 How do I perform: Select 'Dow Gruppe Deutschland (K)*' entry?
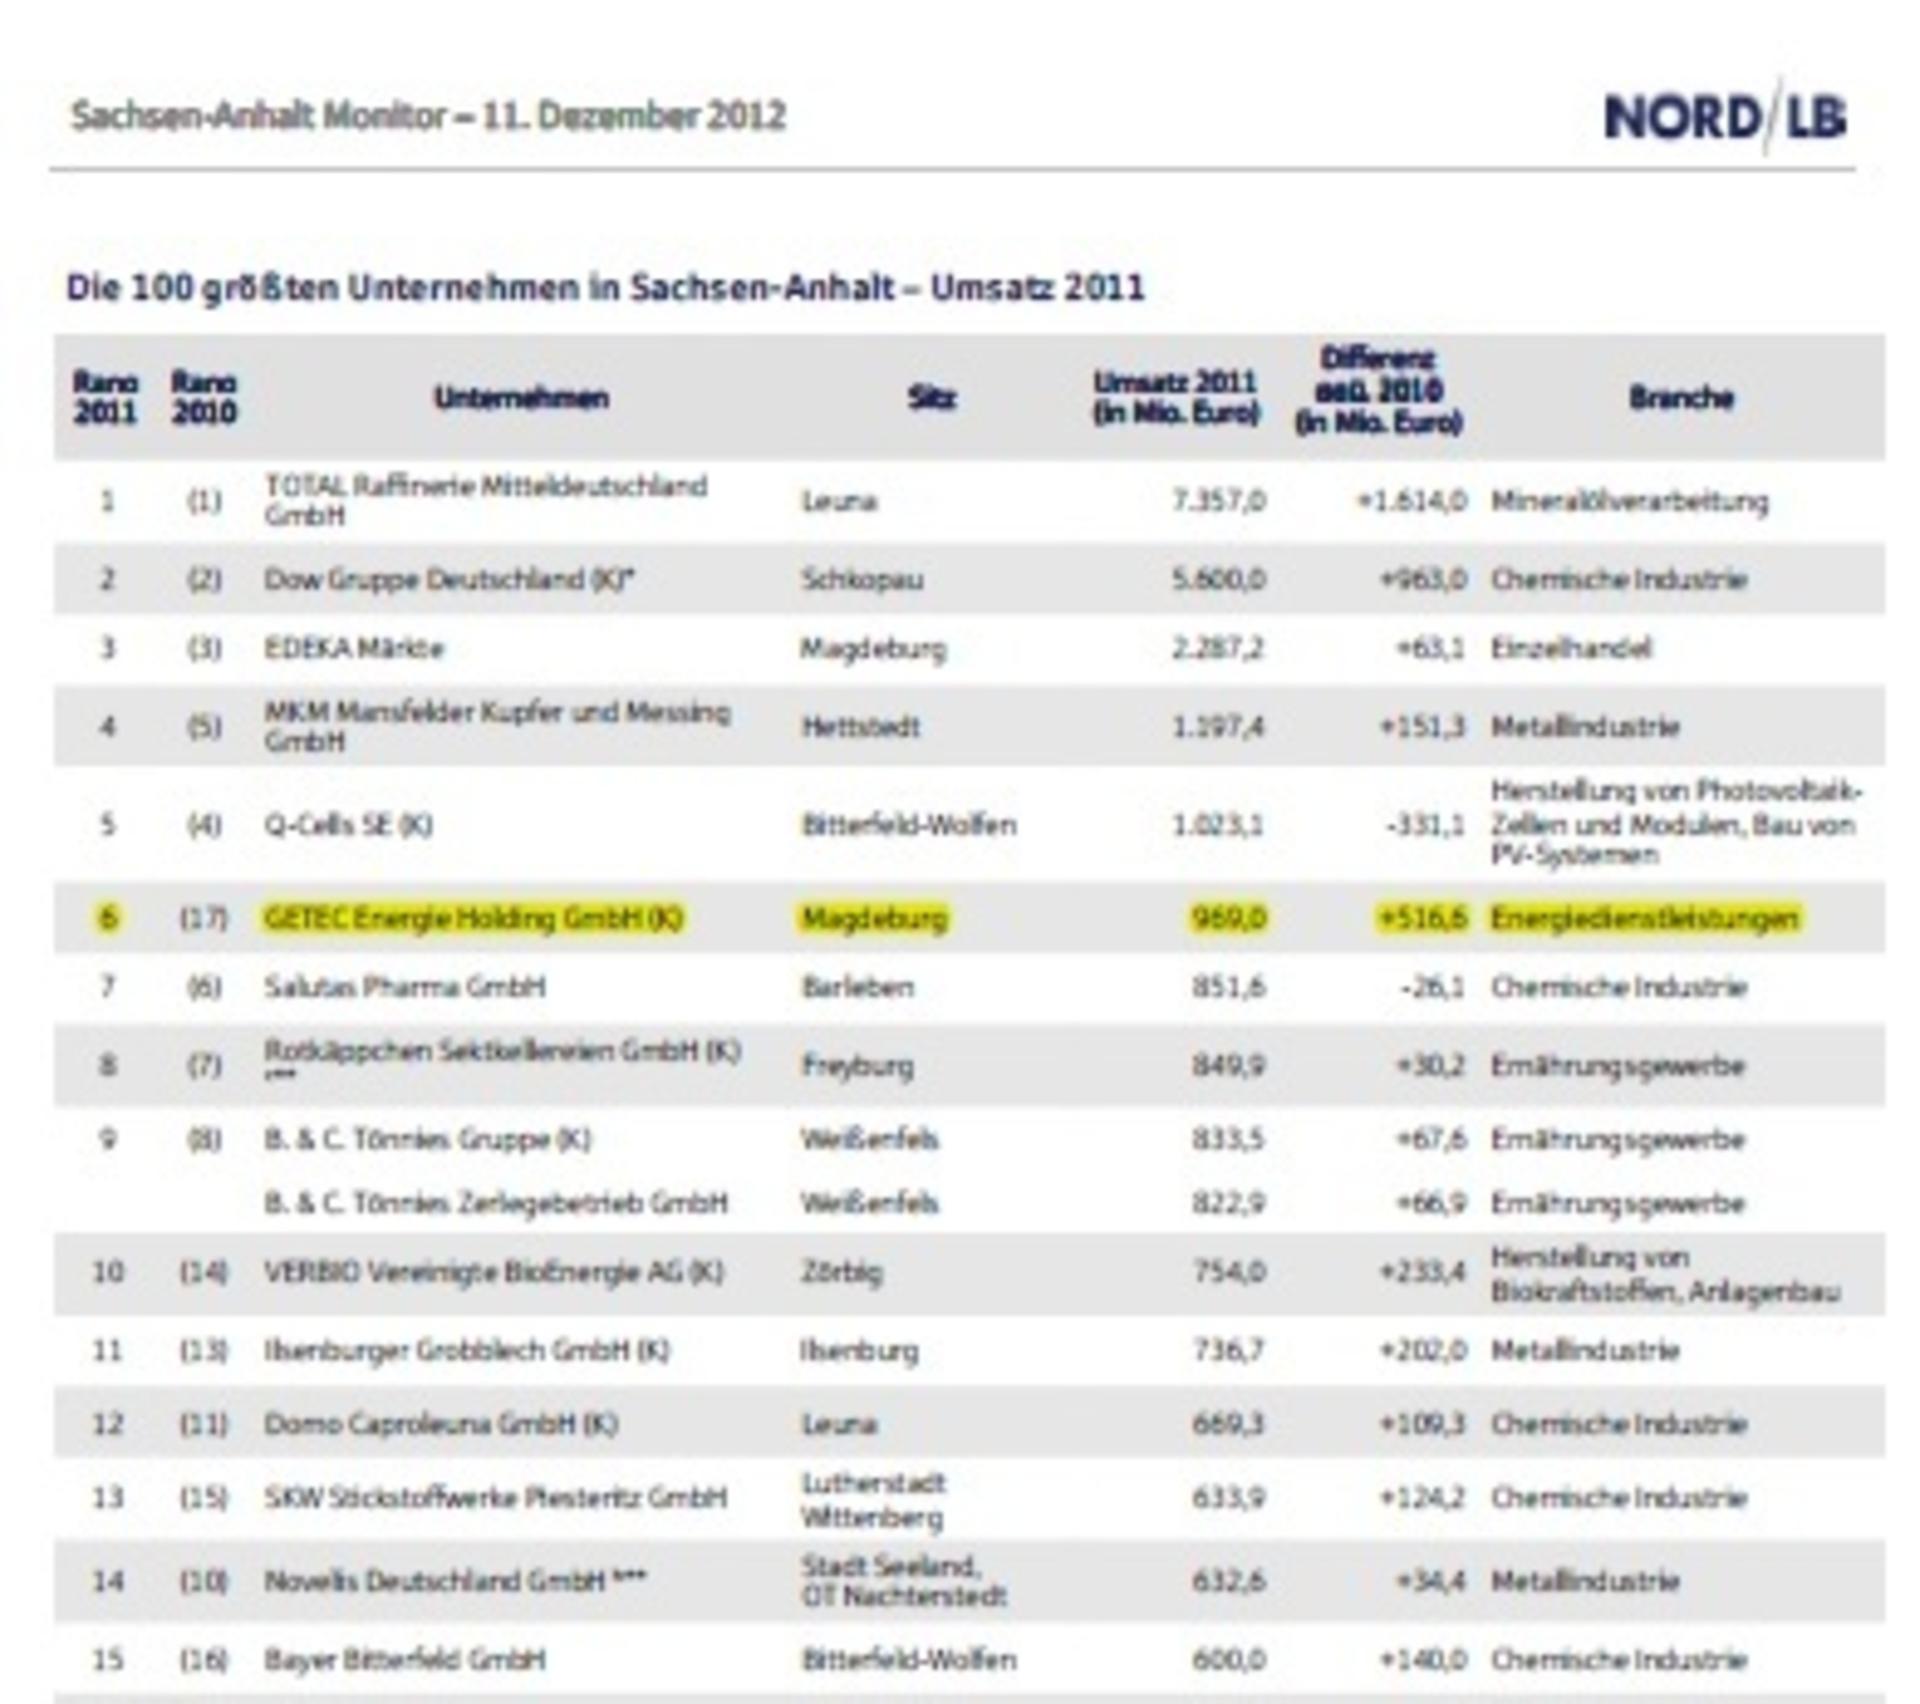point(449,580)
